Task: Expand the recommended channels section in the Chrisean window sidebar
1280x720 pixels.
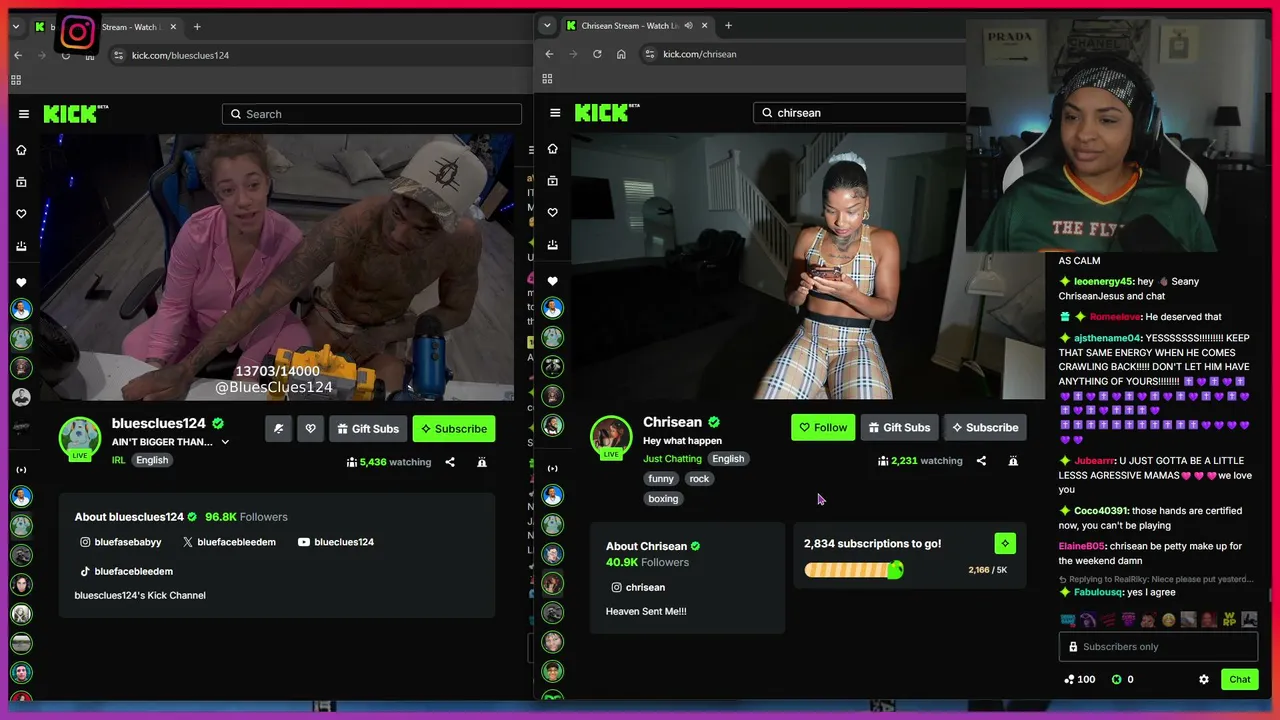Action: pyautogui.click(x=552, y=468)
